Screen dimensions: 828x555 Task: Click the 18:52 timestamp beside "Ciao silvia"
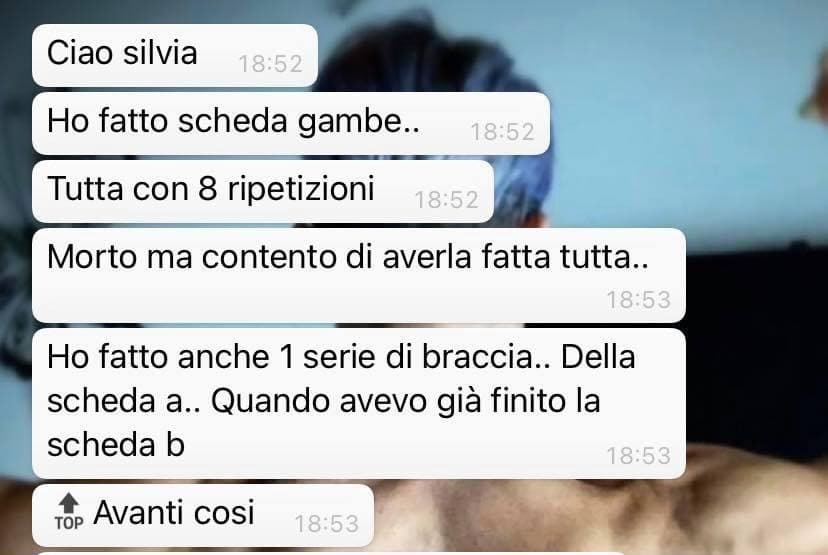tap(270, 64)
